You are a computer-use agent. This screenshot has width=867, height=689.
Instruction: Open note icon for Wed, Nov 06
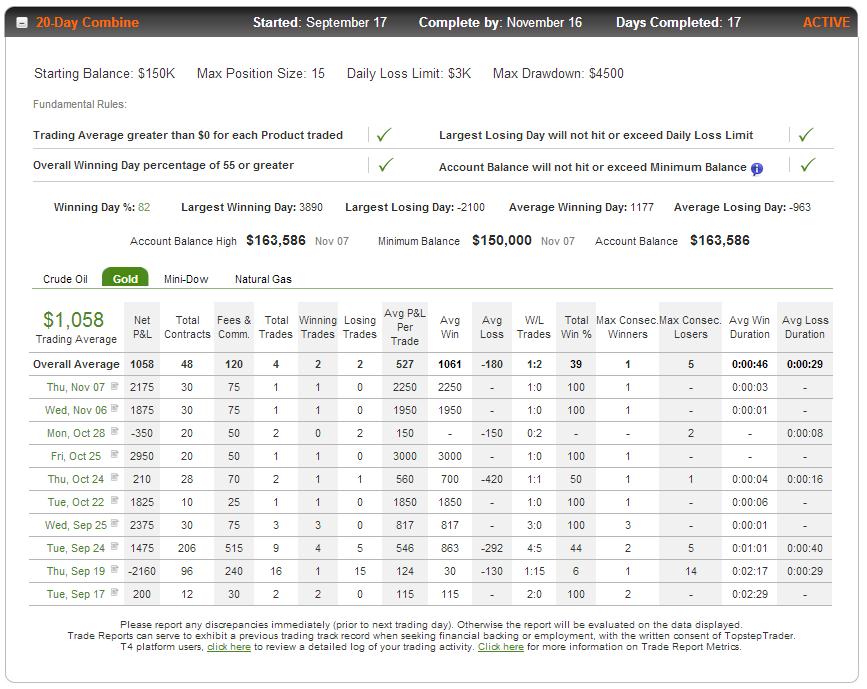click(x=114, y=409)
